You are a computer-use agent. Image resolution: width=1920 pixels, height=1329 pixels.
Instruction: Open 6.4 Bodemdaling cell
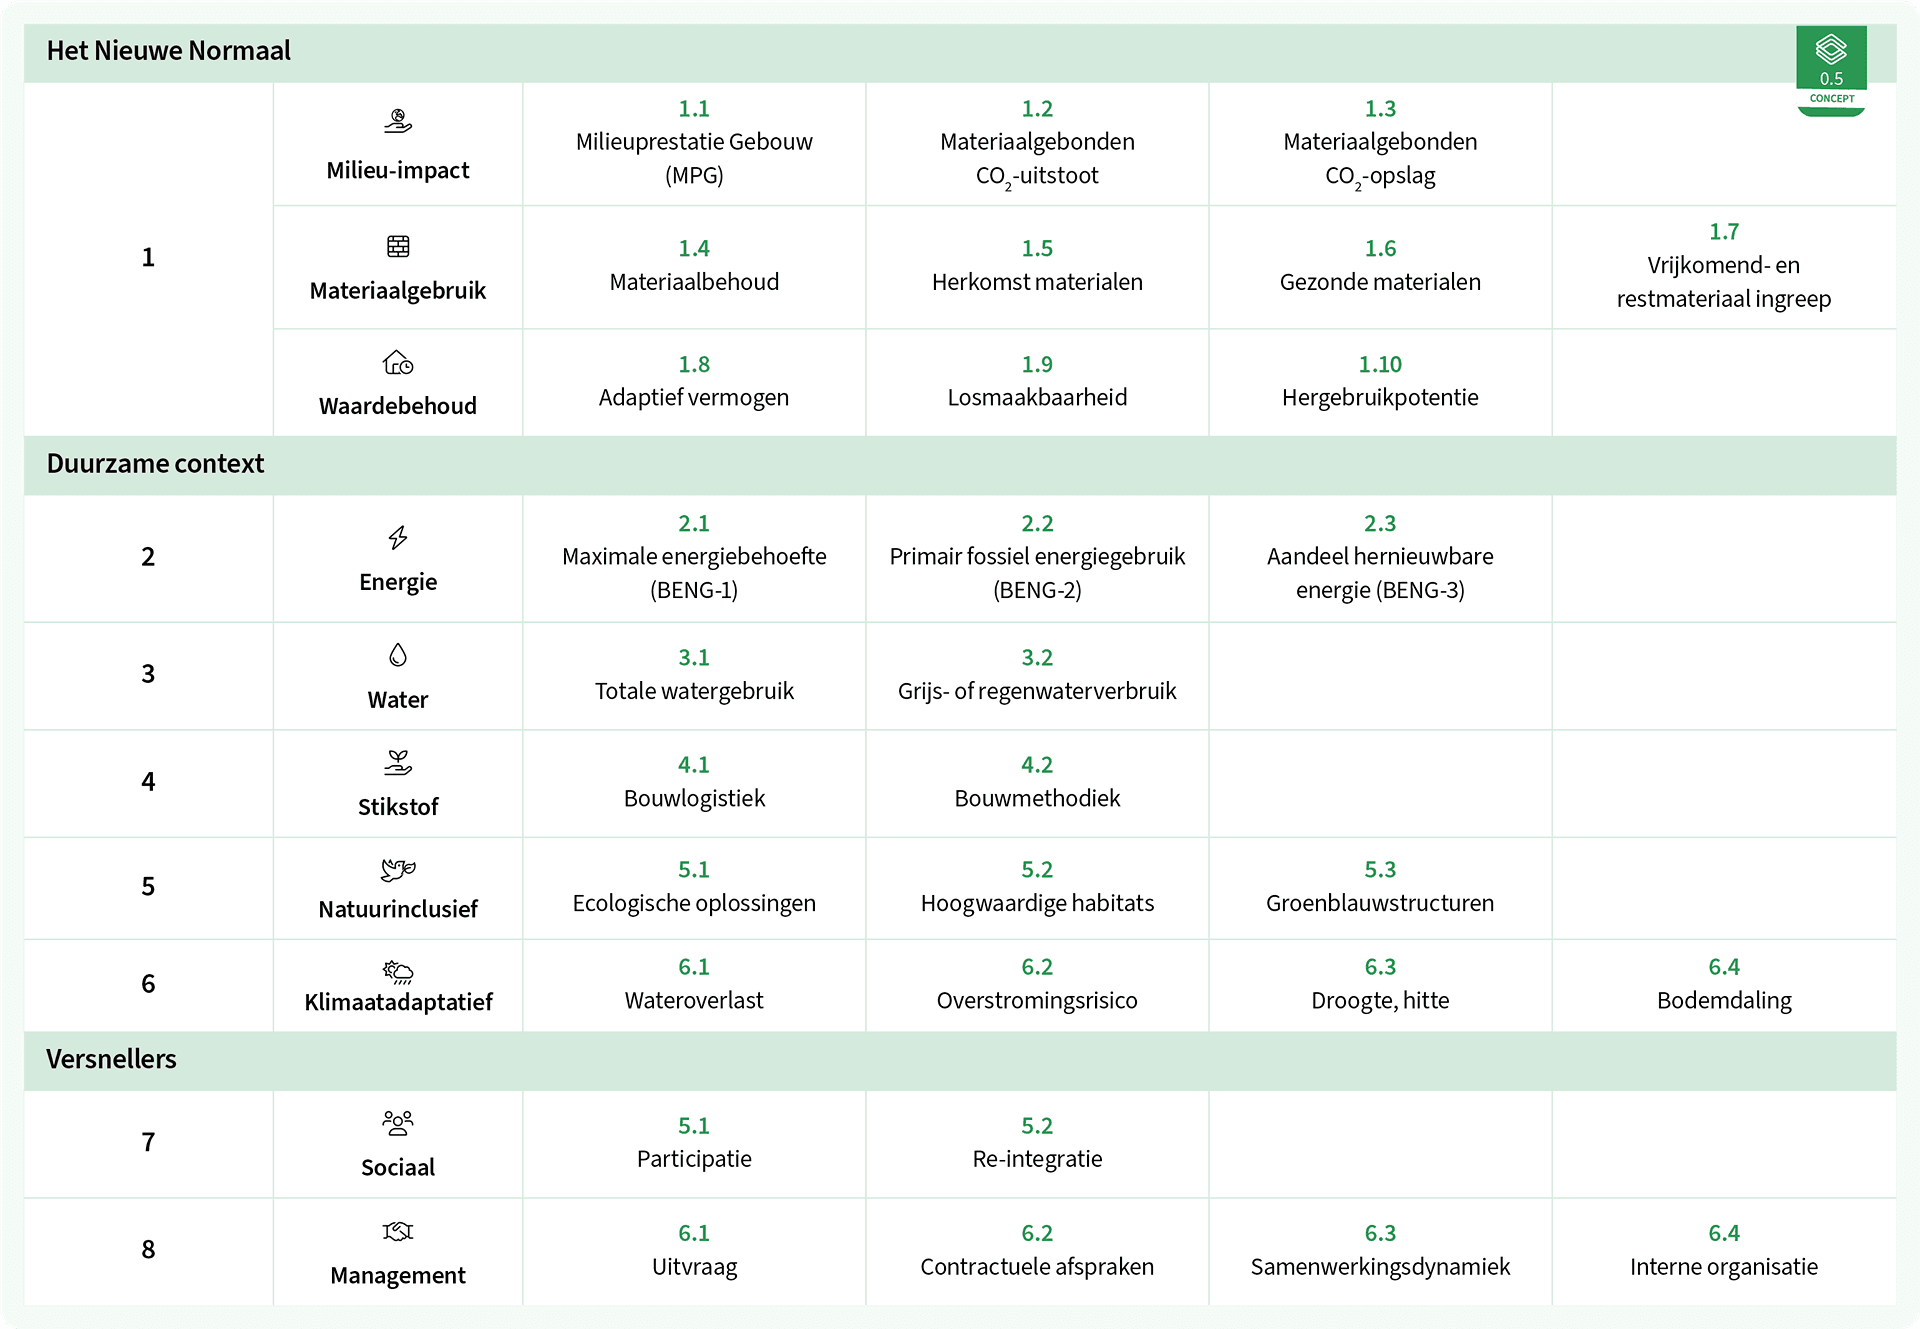(x=1724, y=984)
